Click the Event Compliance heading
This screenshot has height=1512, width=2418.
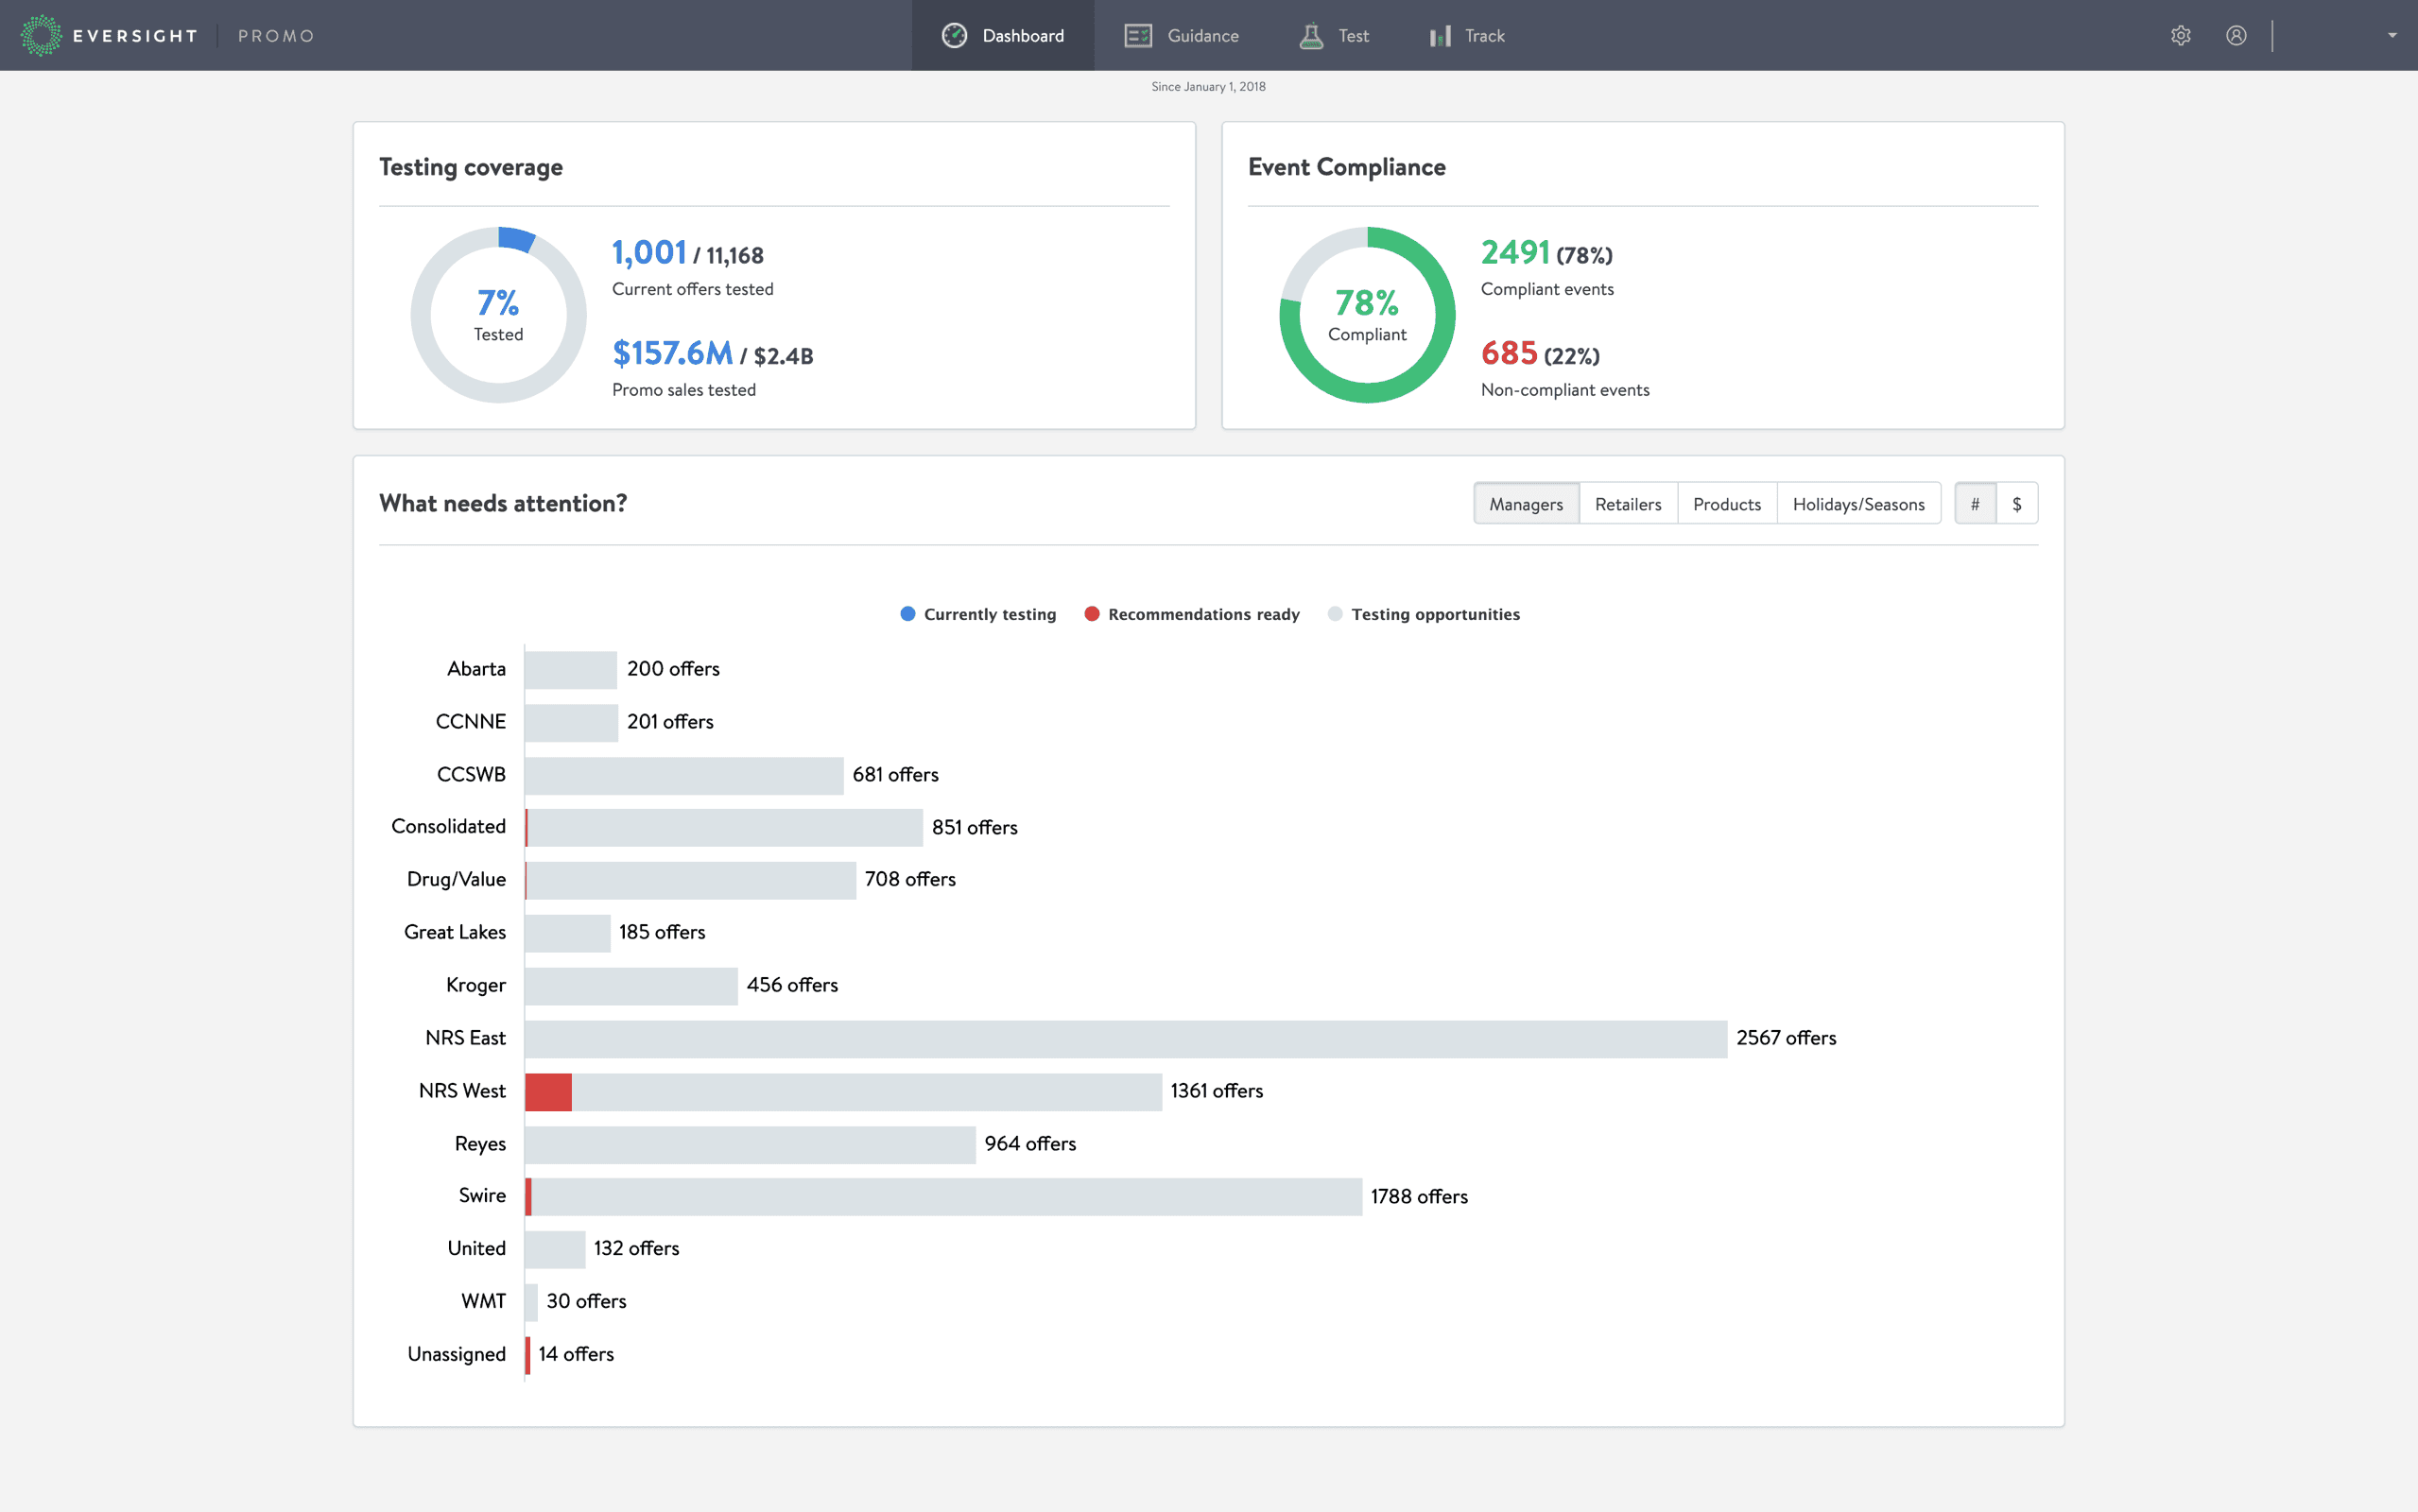coord(1346,167)
